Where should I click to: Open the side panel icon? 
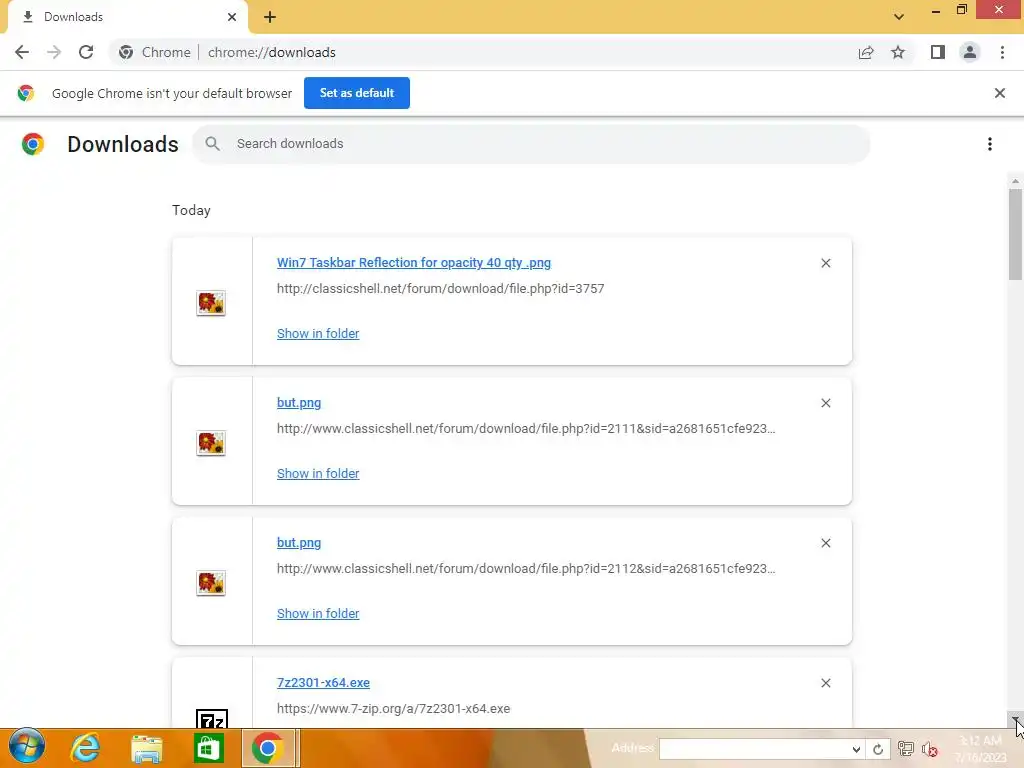click(938, 52)
